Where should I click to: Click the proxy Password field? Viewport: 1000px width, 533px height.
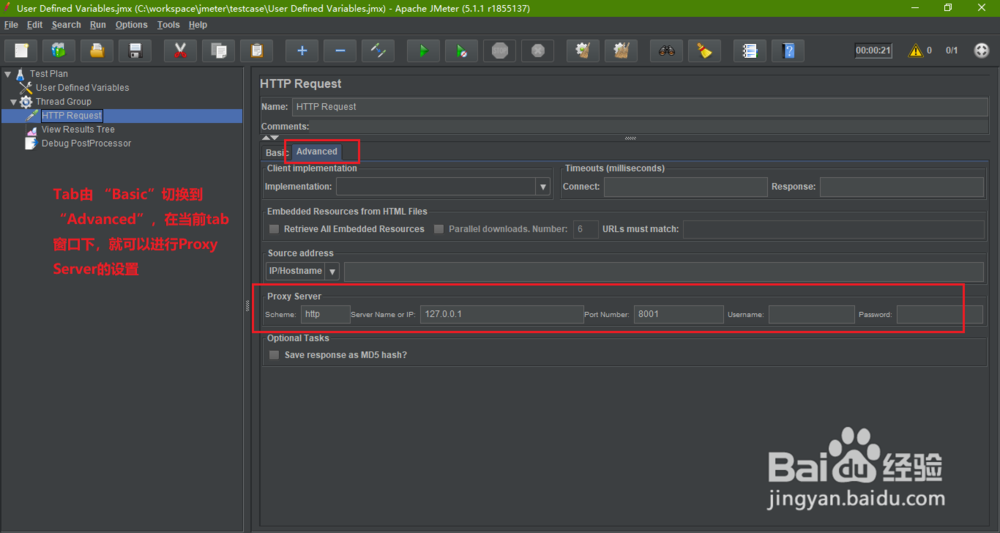pyautogui.click(x=939, y=314)
